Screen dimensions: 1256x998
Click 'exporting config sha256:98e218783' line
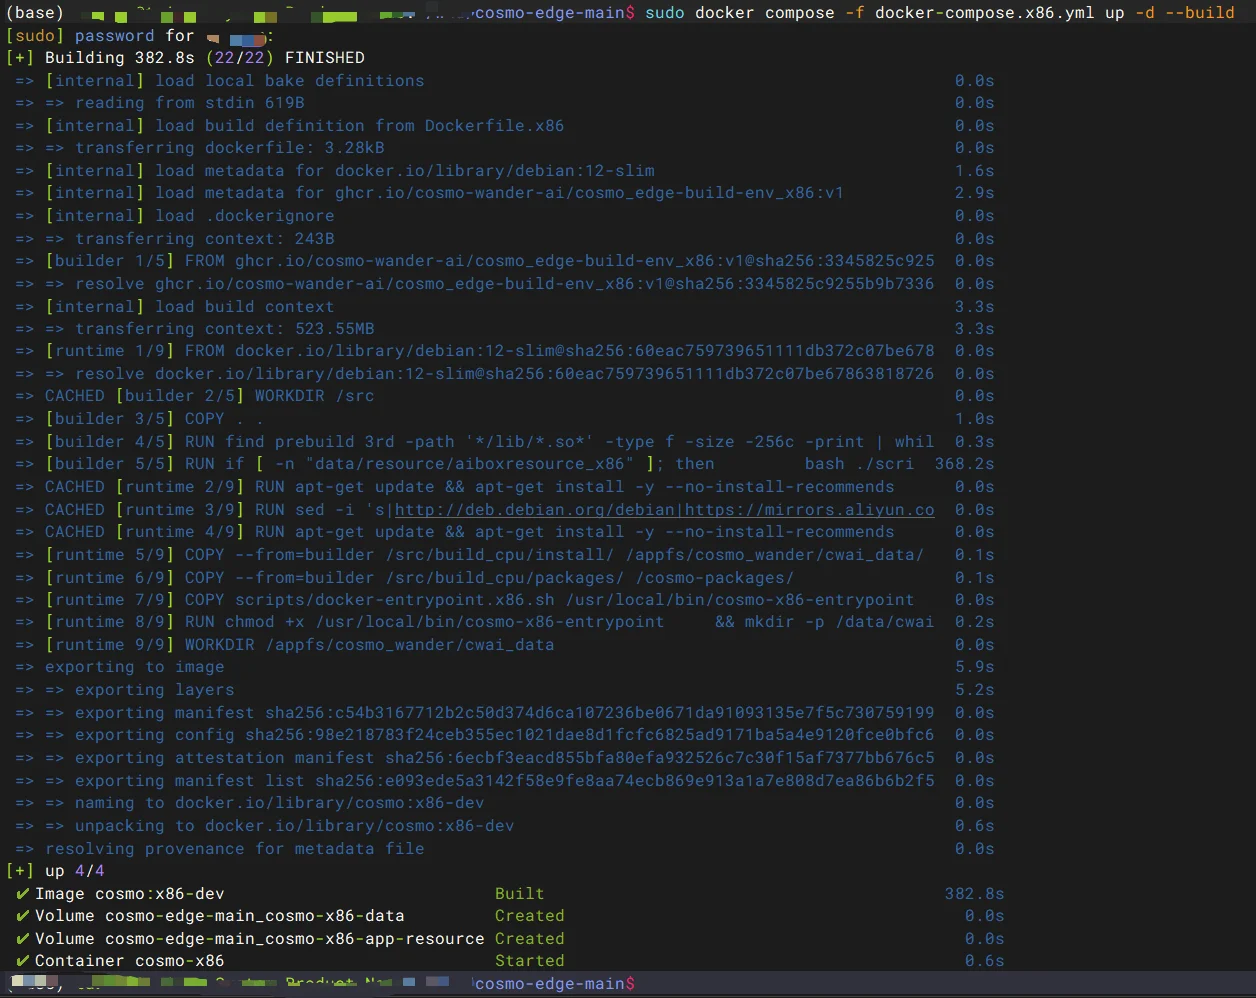click(505, 735)
